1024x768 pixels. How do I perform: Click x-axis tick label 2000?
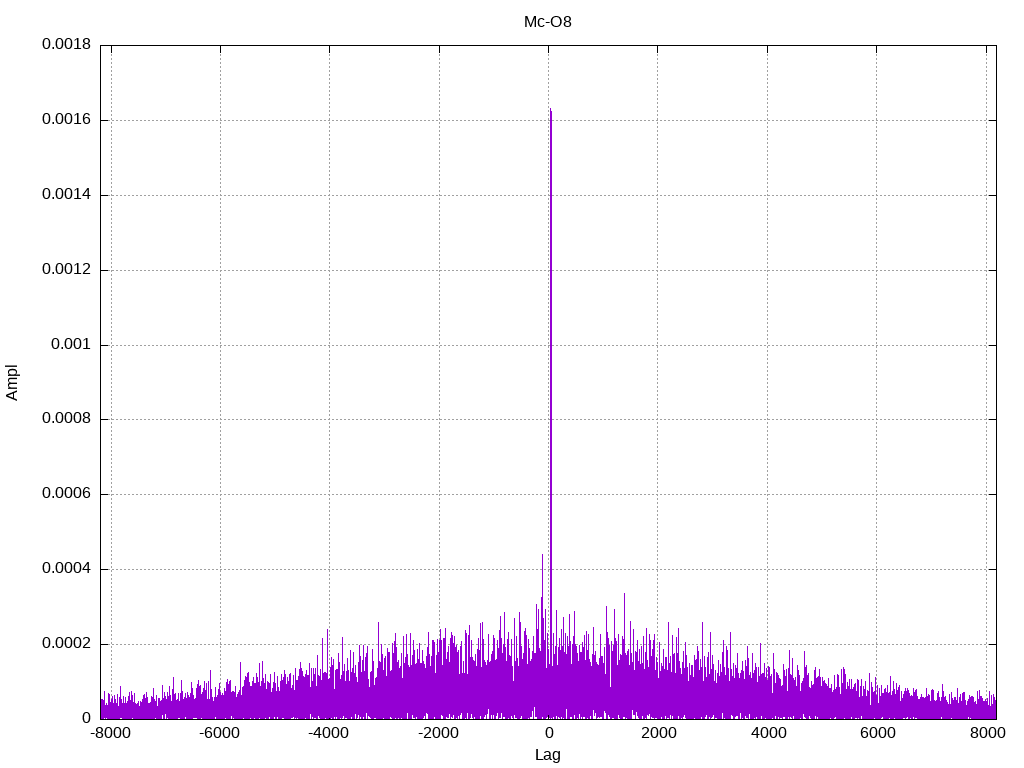658,733
